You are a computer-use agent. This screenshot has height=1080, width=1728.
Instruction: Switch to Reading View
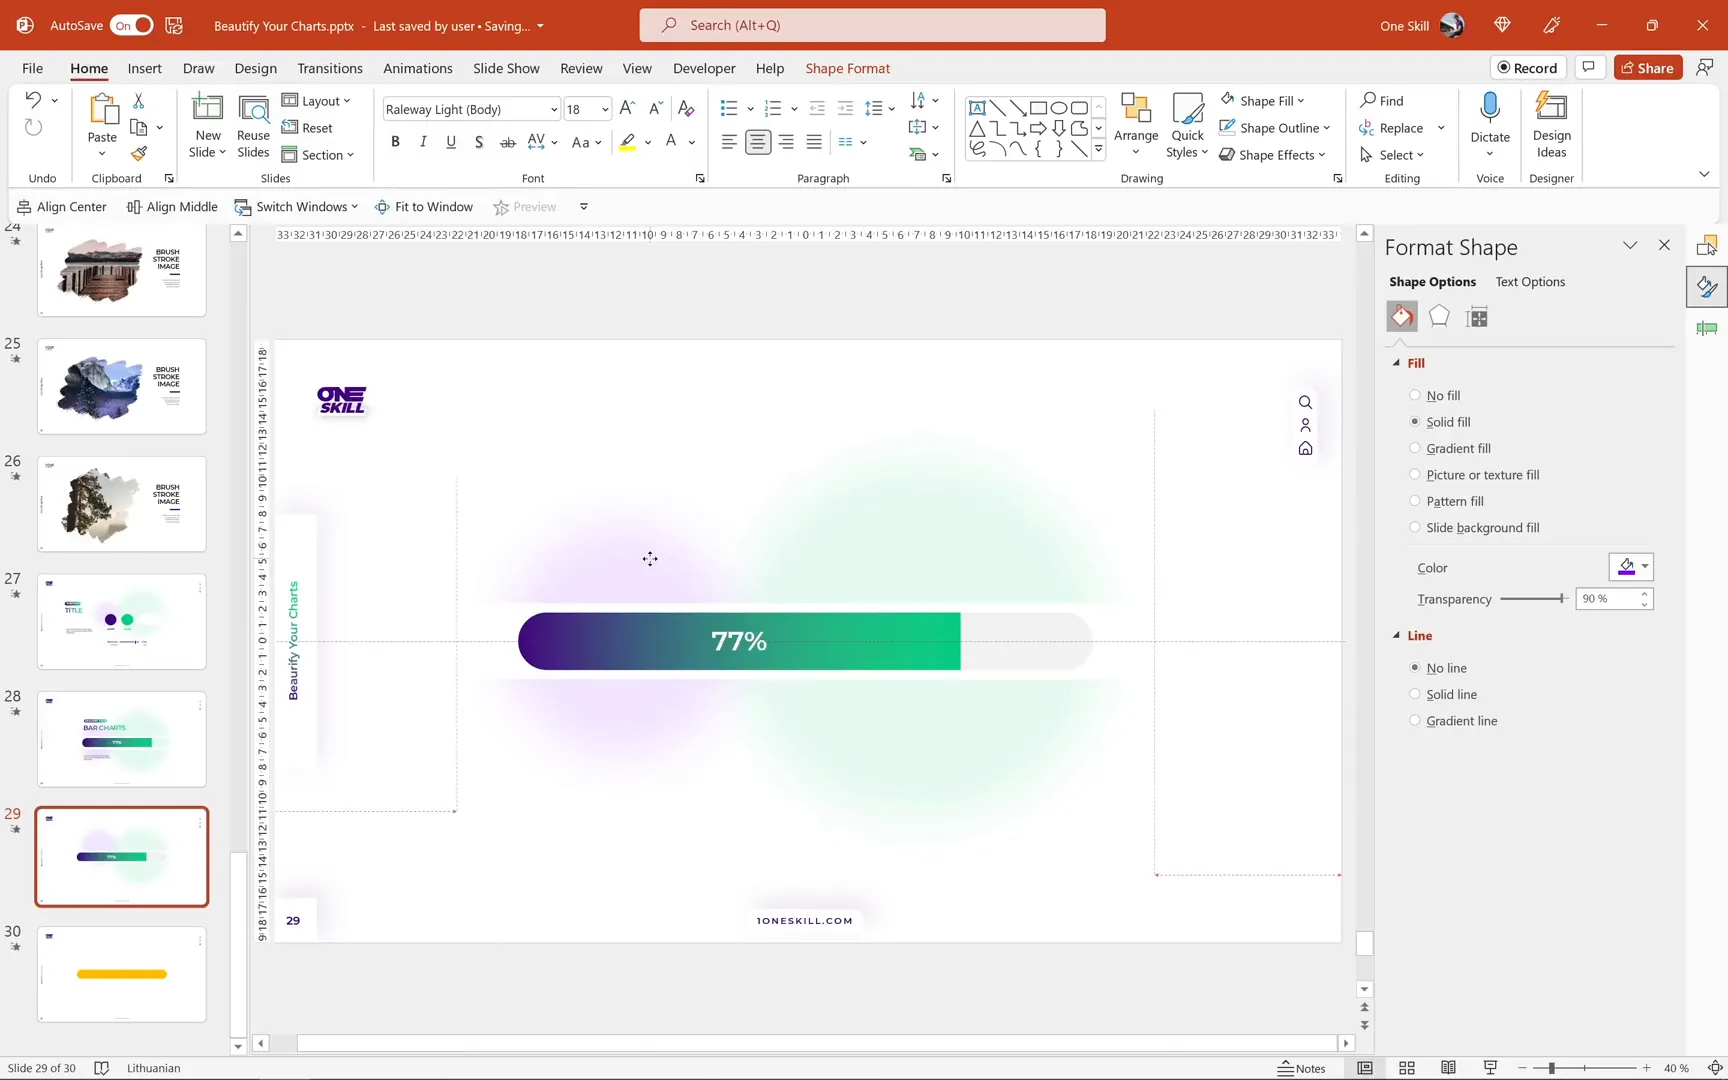click(1448, 1068)
